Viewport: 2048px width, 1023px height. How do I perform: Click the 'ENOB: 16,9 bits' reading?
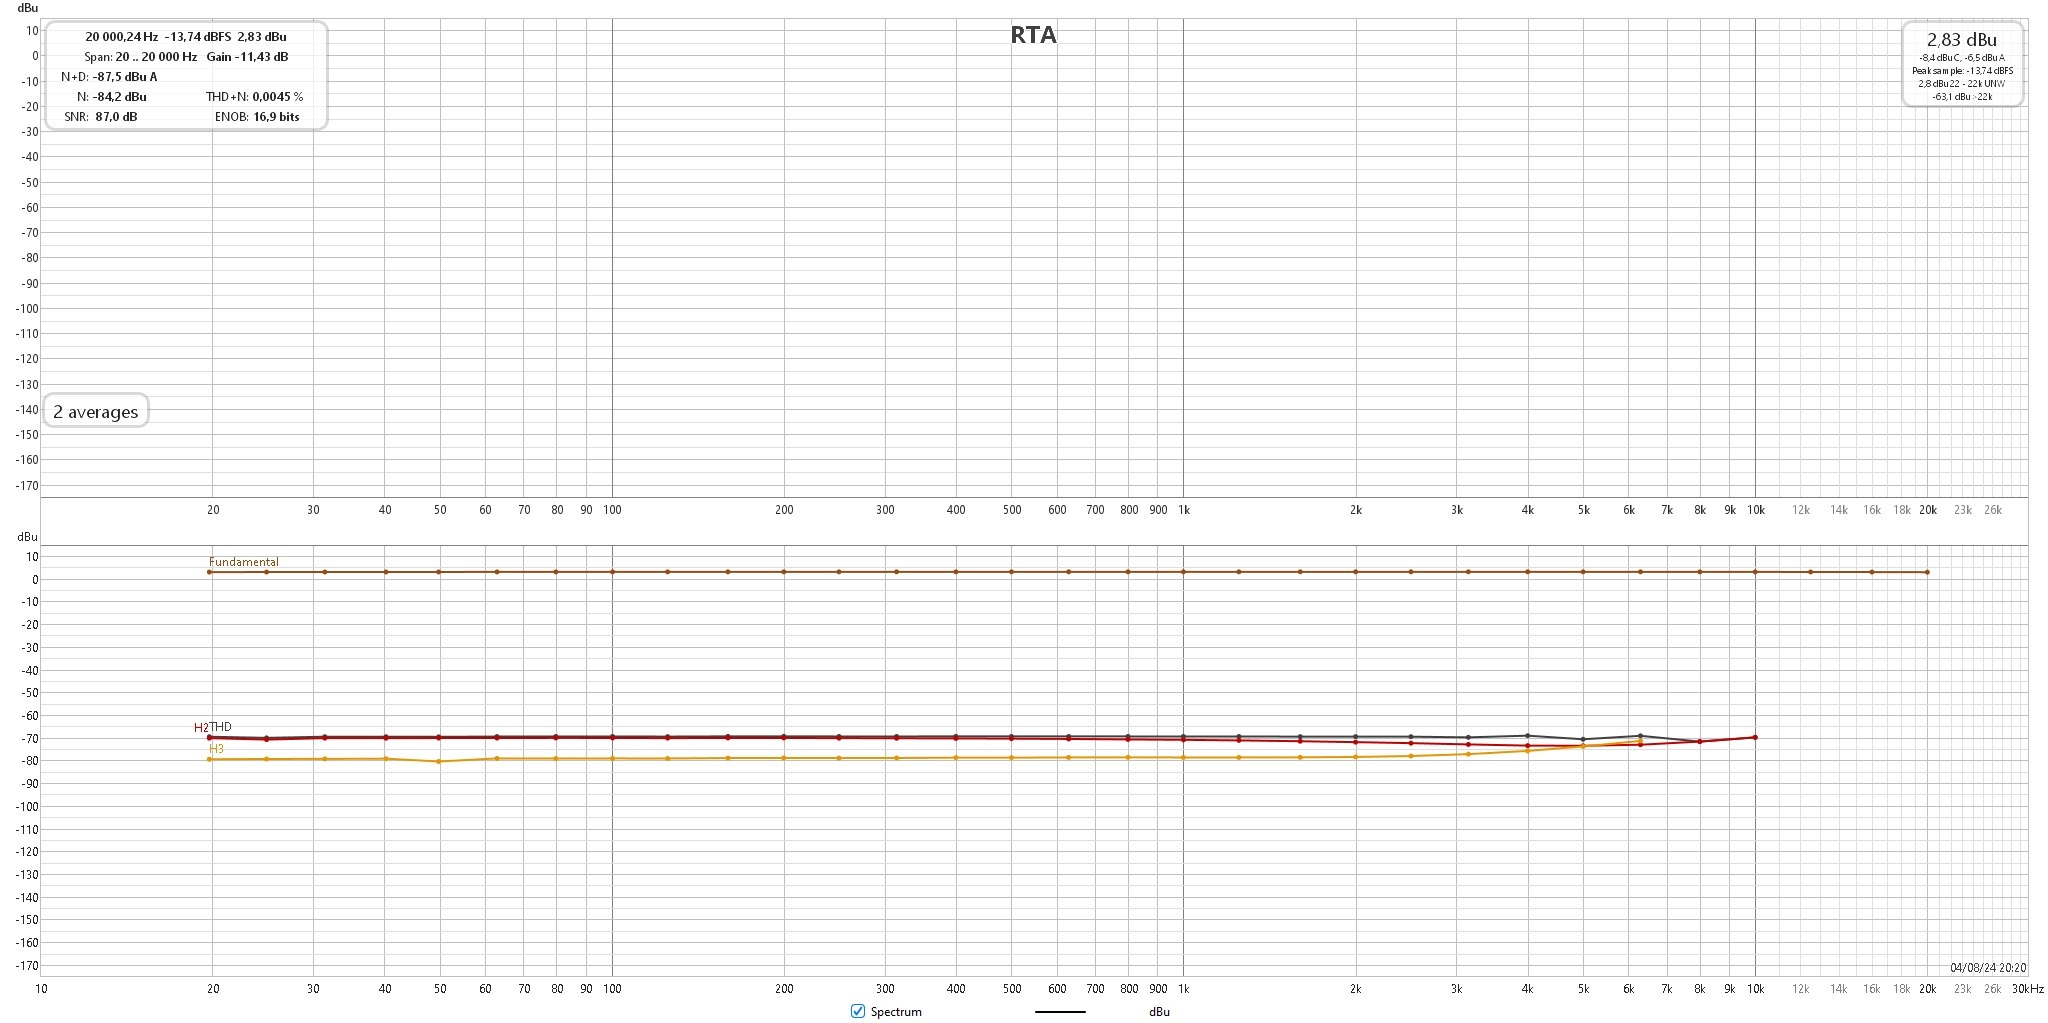[257, 117]
